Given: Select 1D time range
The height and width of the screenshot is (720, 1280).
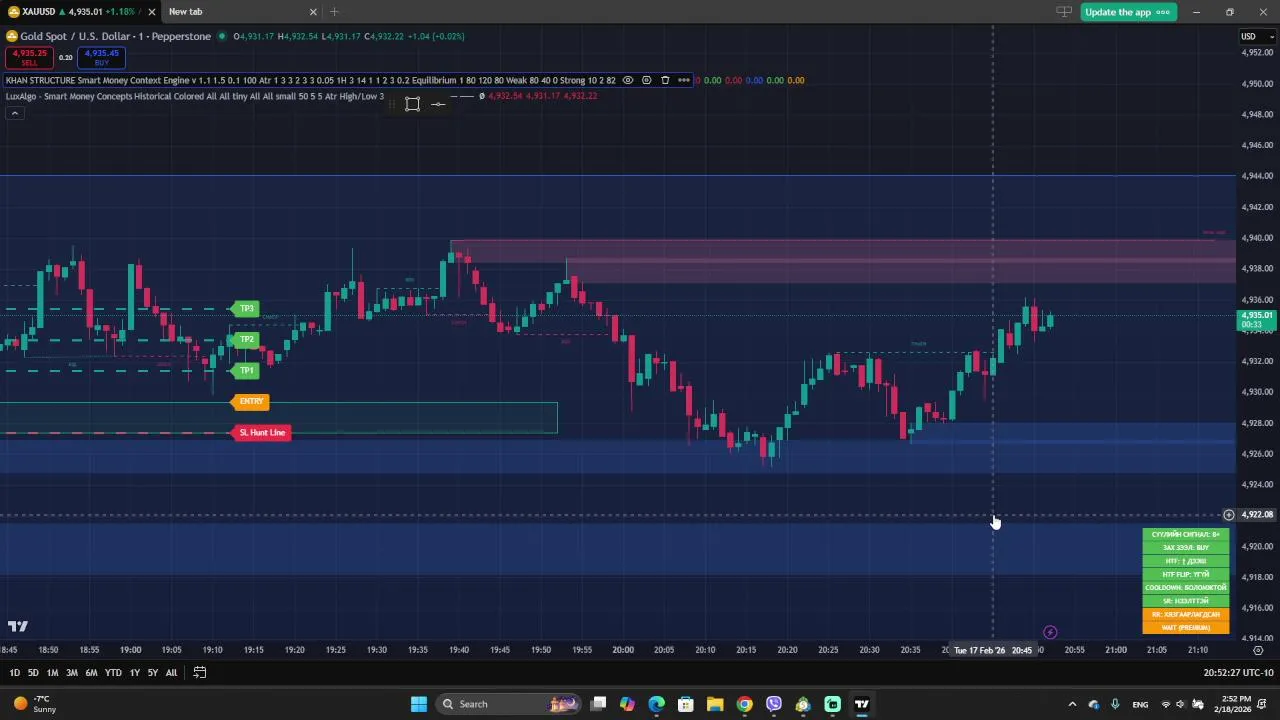Looking at the screenshot, I should 14,673.
